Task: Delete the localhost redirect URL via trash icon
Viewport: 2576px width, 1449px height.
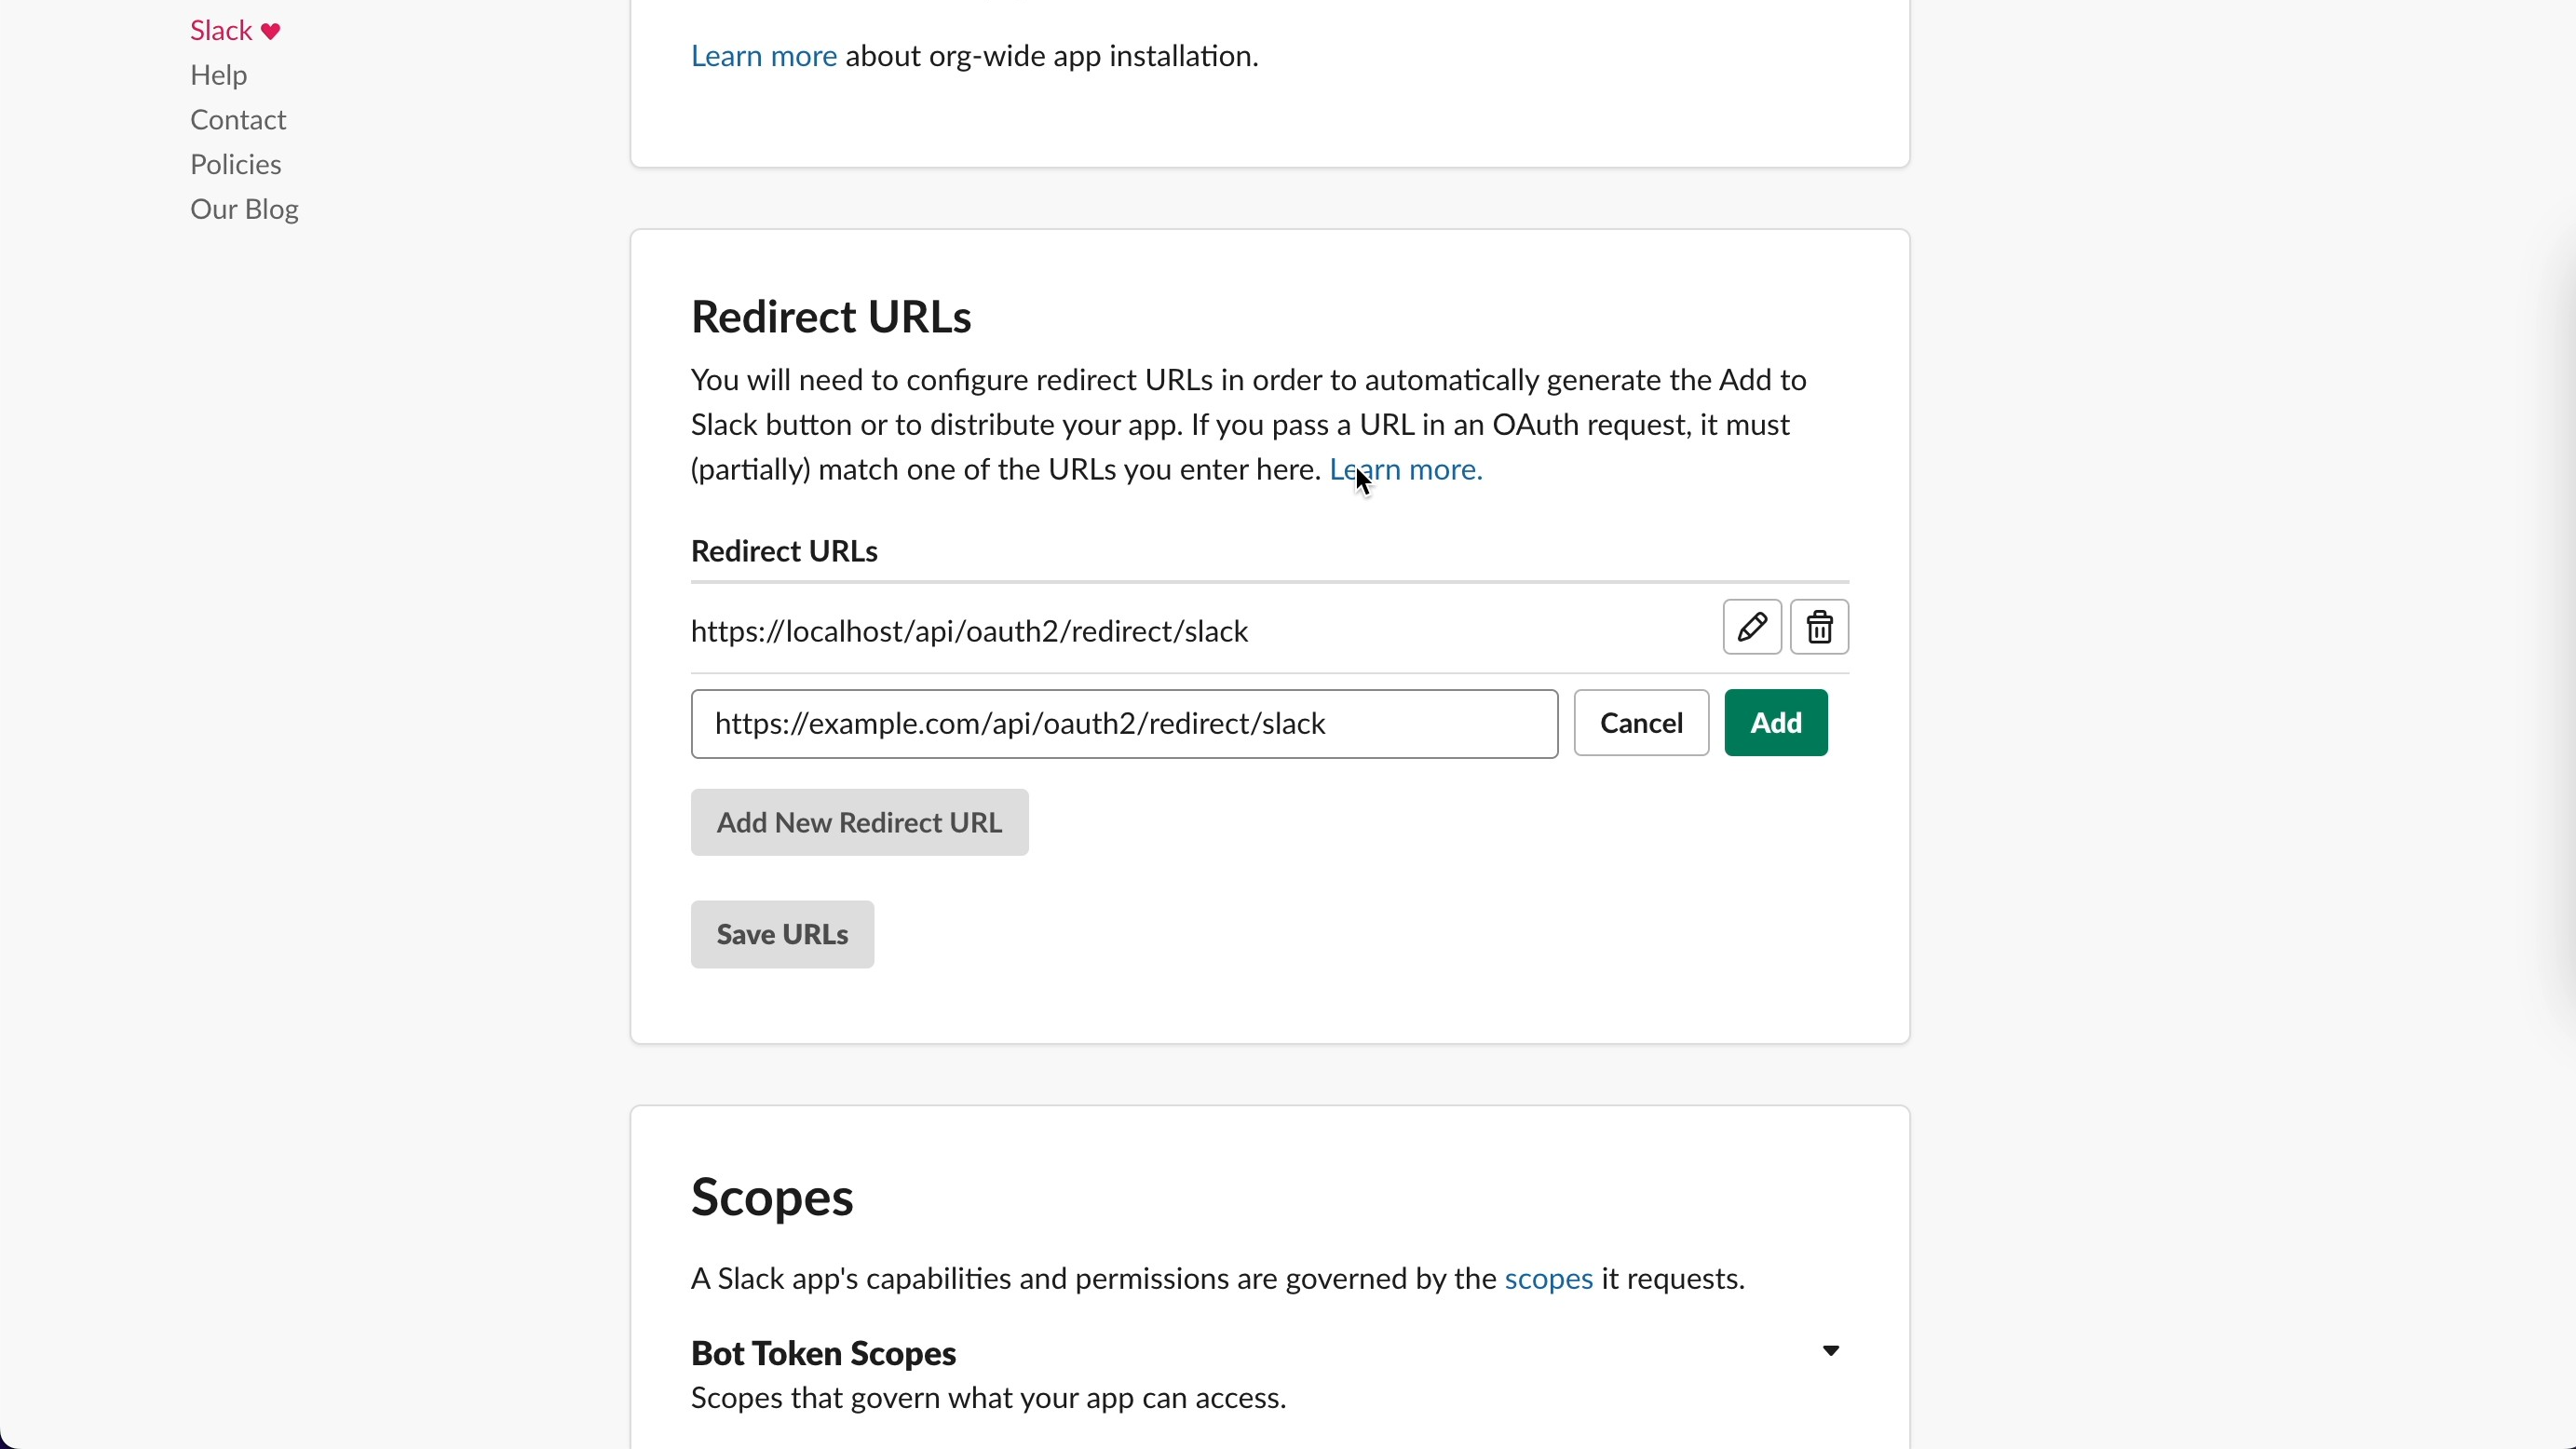Action: [x=1820, y=627]
